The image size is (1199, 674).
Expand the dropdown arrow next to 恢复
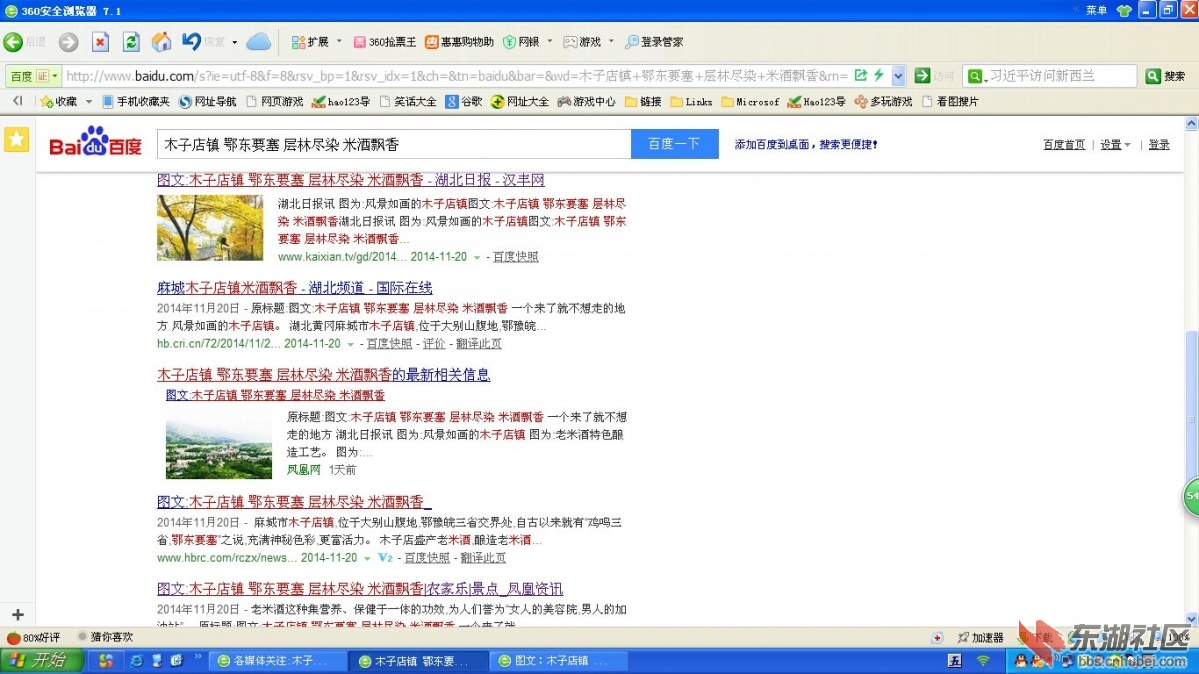[x=235, y=42]
